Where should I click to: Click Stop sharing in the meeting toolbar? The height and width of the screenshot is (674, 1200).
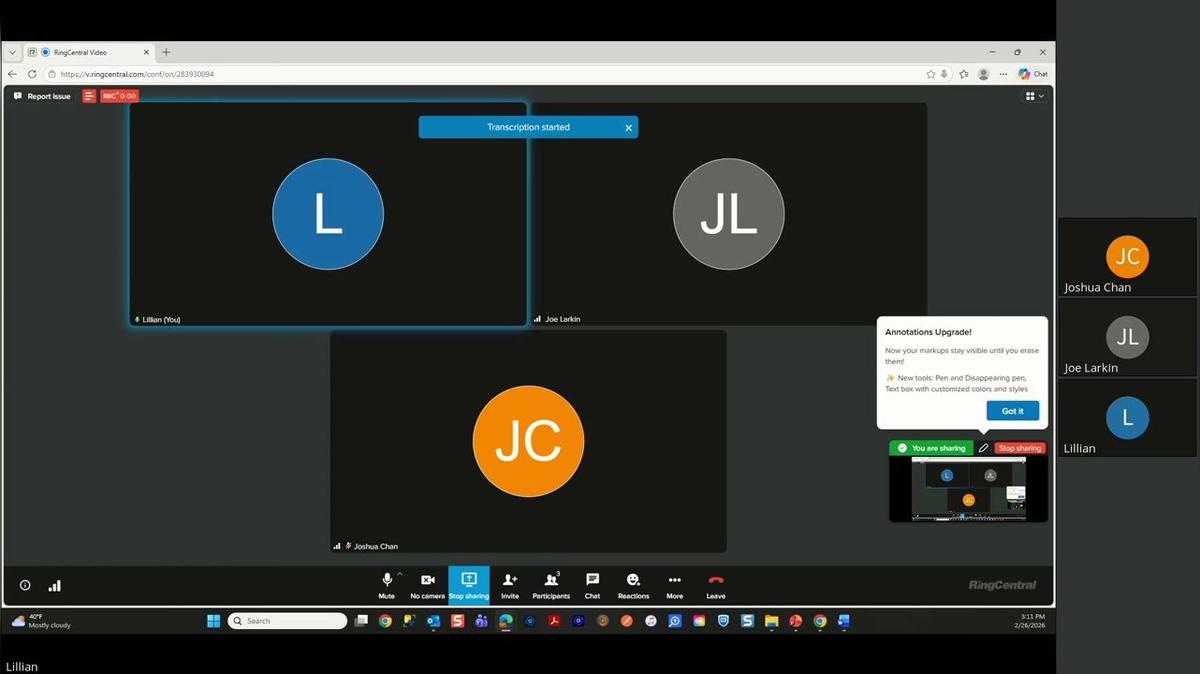point(469,585)
